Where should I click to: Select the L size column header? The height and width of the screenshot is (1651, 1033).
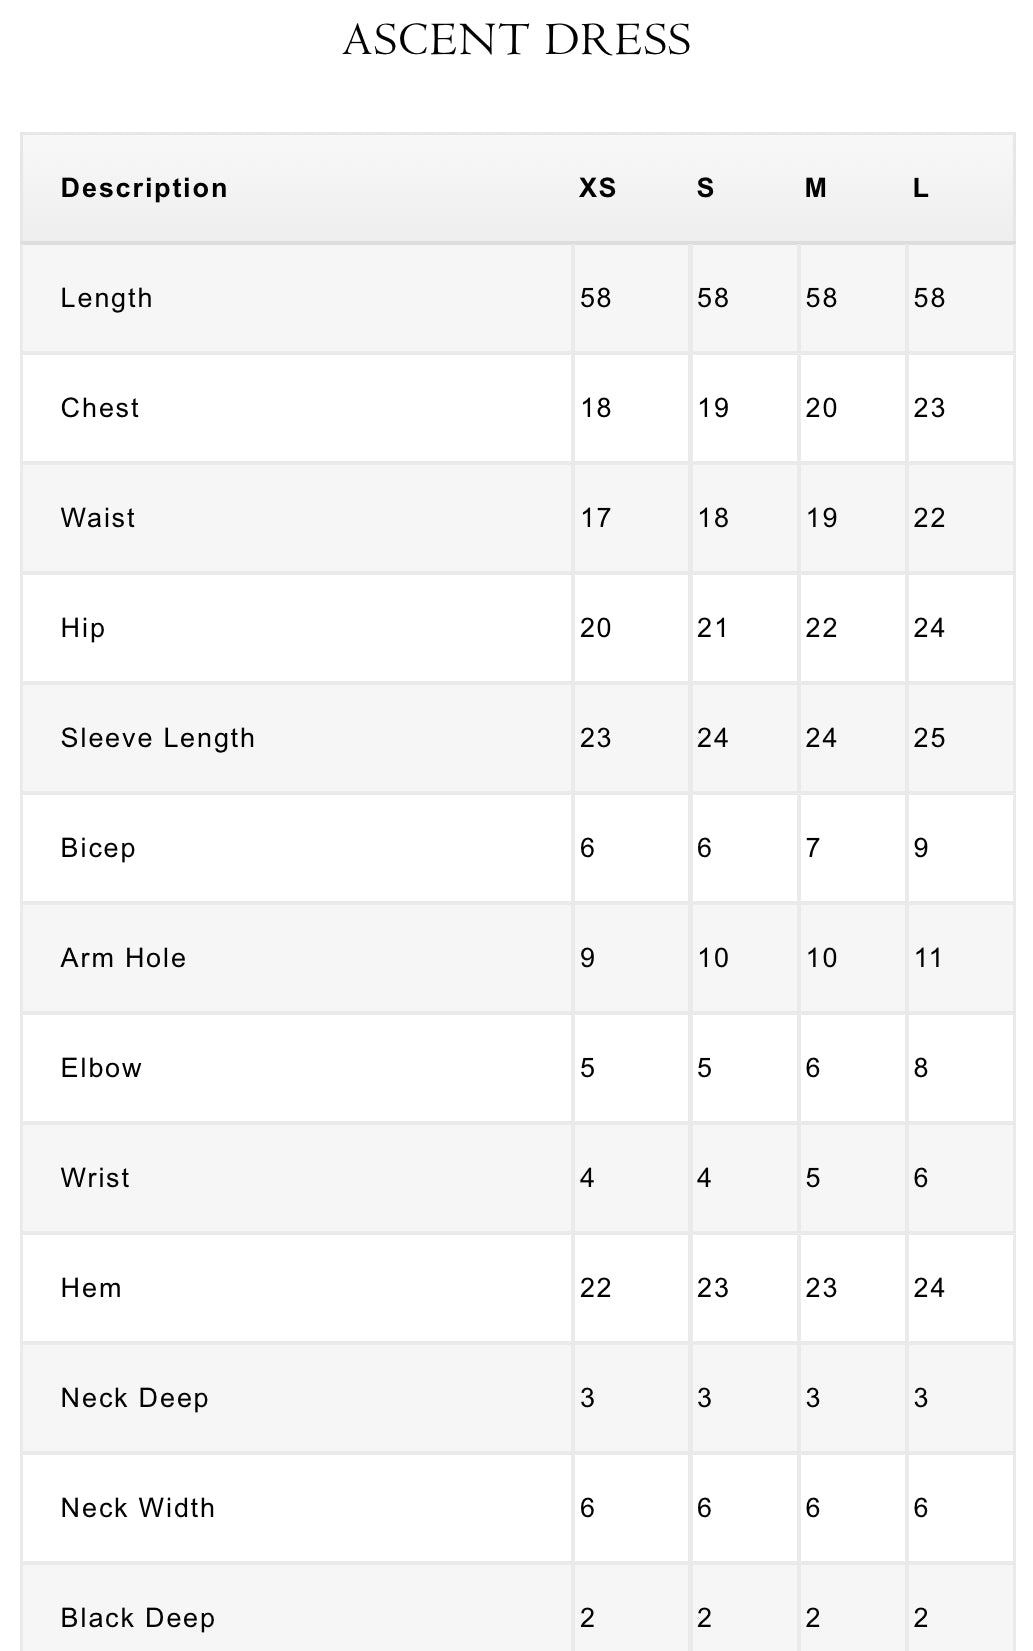[x=921, y=188]
